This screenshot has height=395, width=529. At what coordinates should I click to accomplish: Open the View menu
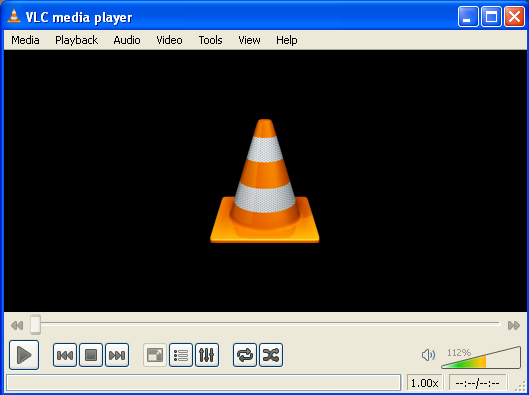tap(249, 40)
